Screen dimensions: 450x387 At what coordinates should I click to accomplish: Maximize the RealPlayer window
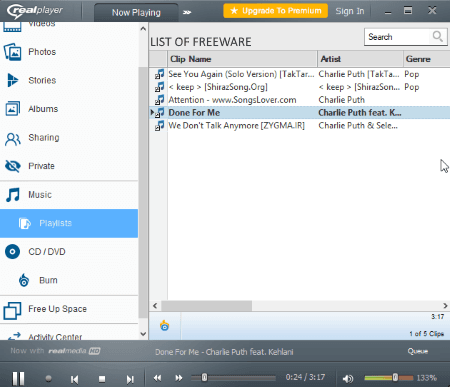(x=408, y=10)
